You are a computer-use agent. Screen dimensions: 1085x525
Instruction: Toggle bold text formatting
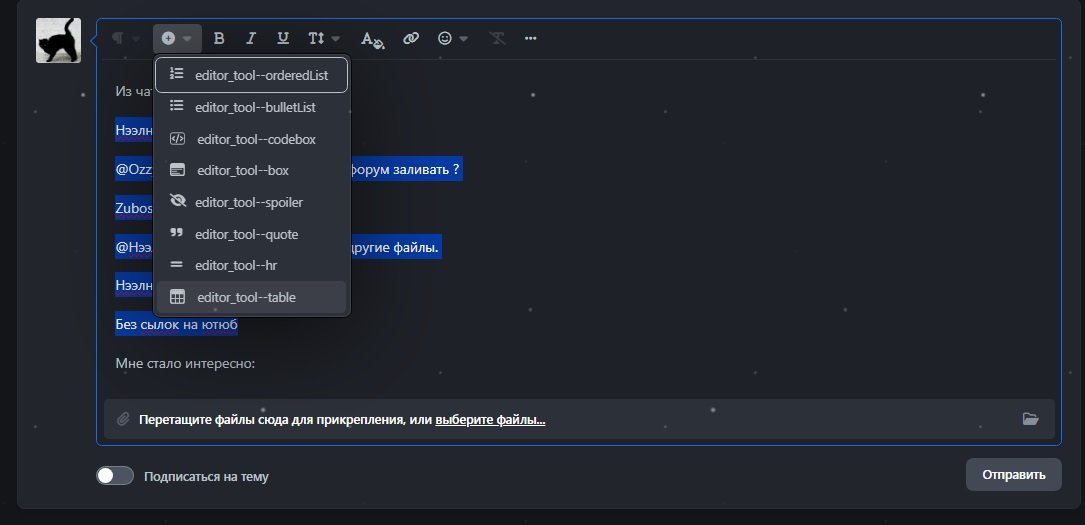click(219, 38)
